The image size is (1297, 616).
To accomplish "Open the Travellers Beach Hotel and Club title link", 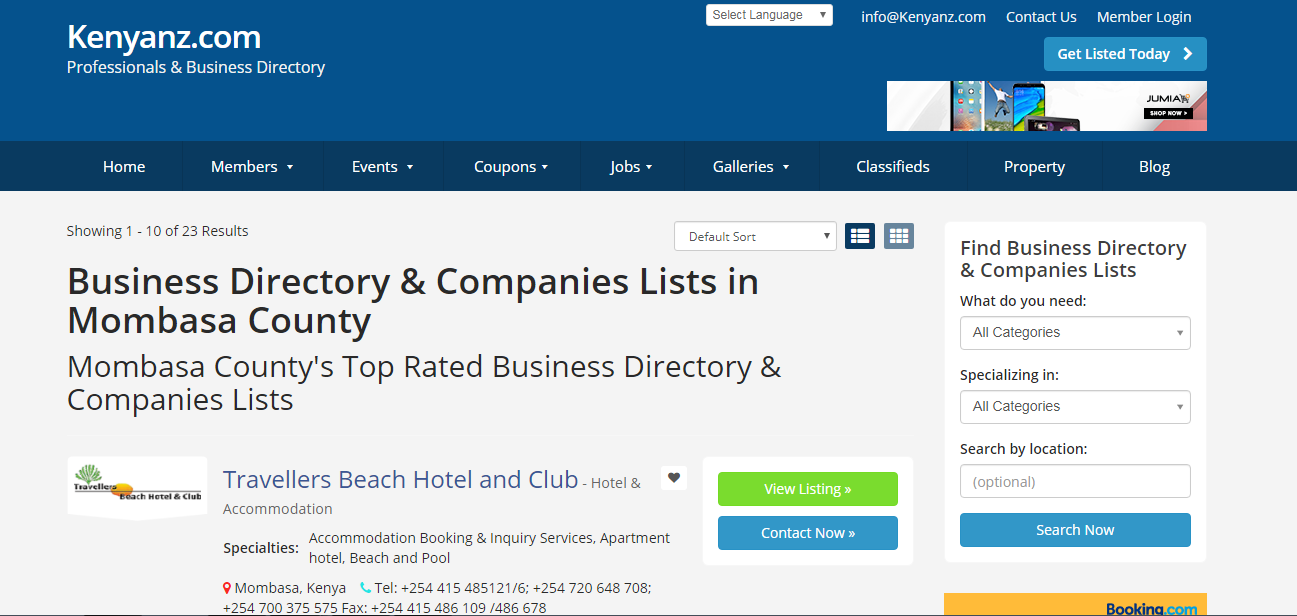I will click(400, 480).
